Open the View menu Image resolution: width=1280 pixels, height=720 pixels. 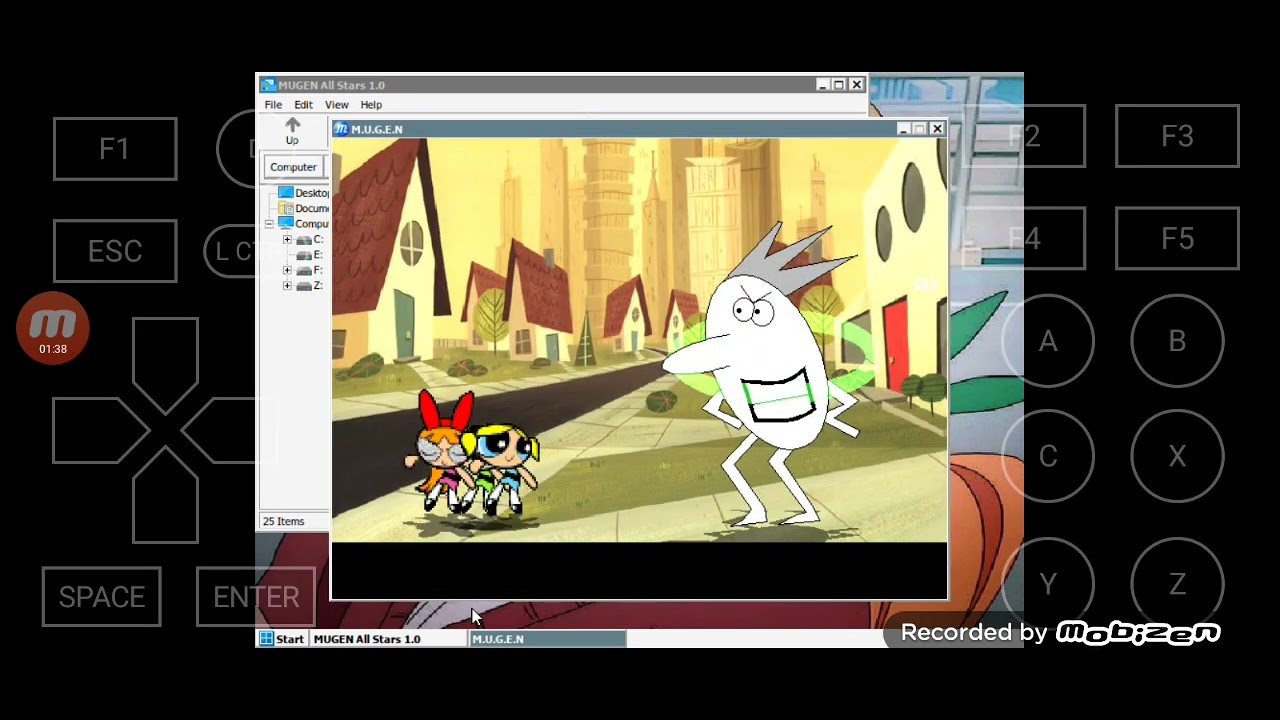[x=336, y=105]
